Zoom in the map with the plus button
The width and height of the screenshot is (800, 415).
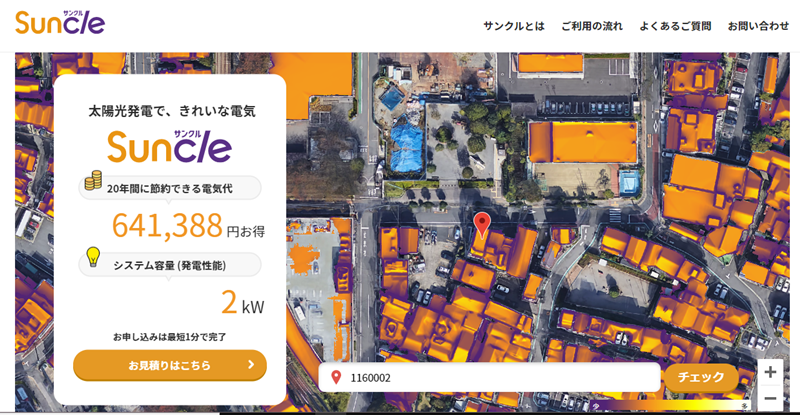pos(770,372)
